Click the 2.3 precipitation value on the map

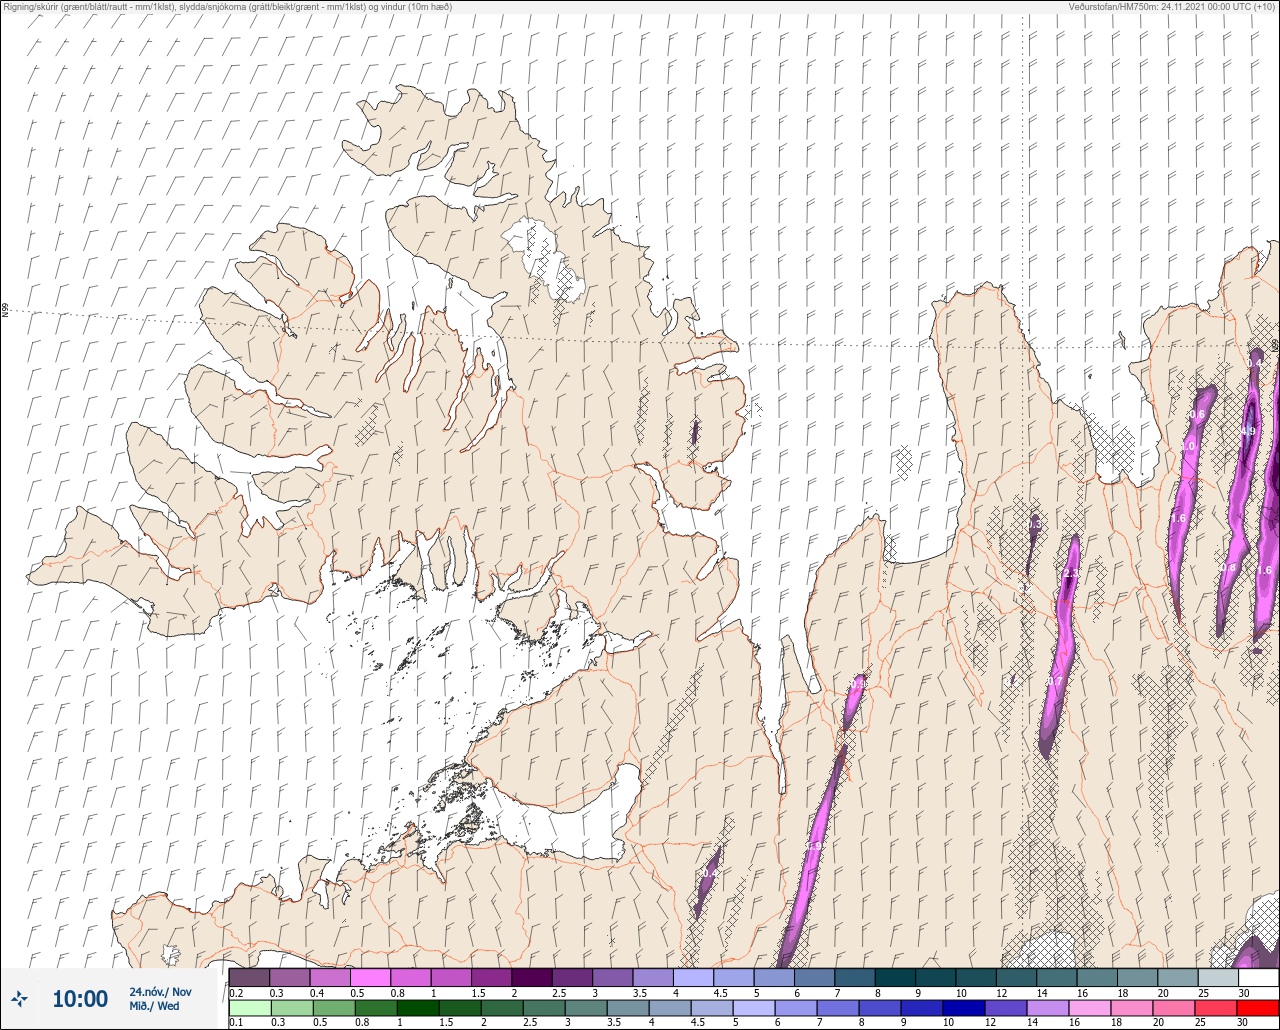point(1071,573)
